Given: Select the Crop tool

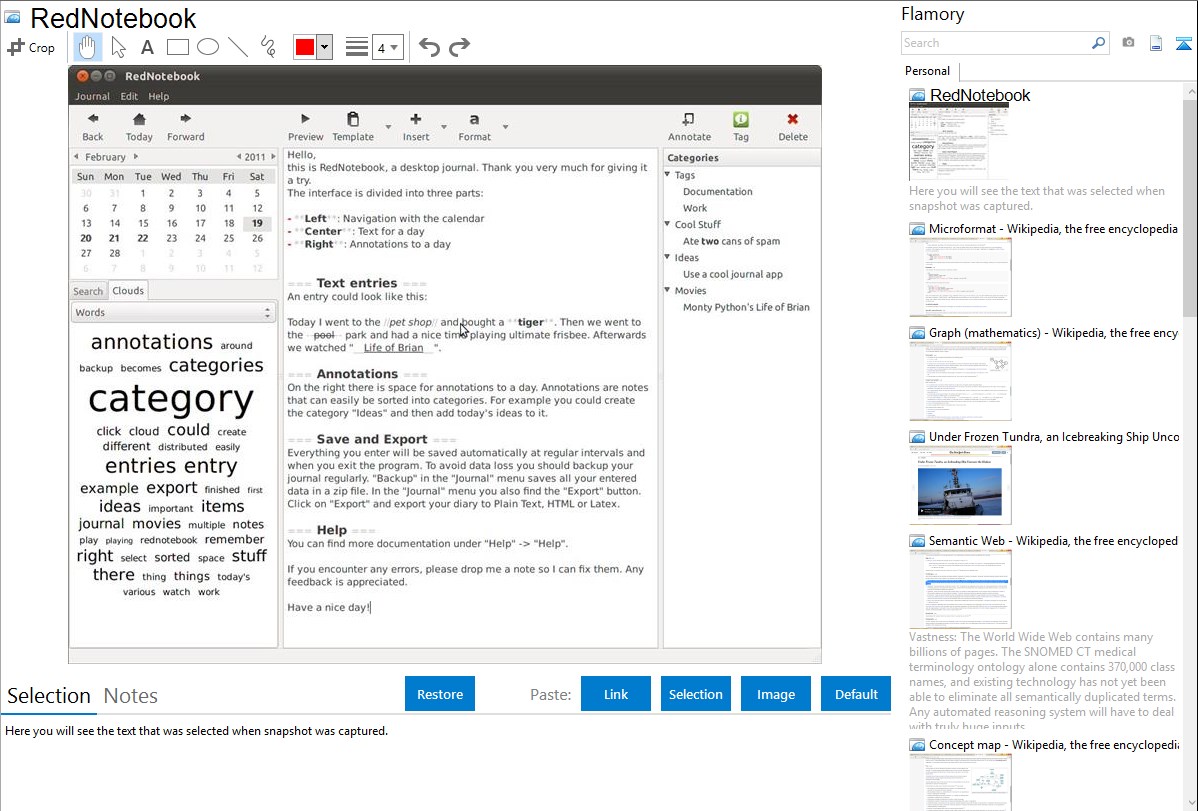Looking at the screenshot, I should 31,47.
